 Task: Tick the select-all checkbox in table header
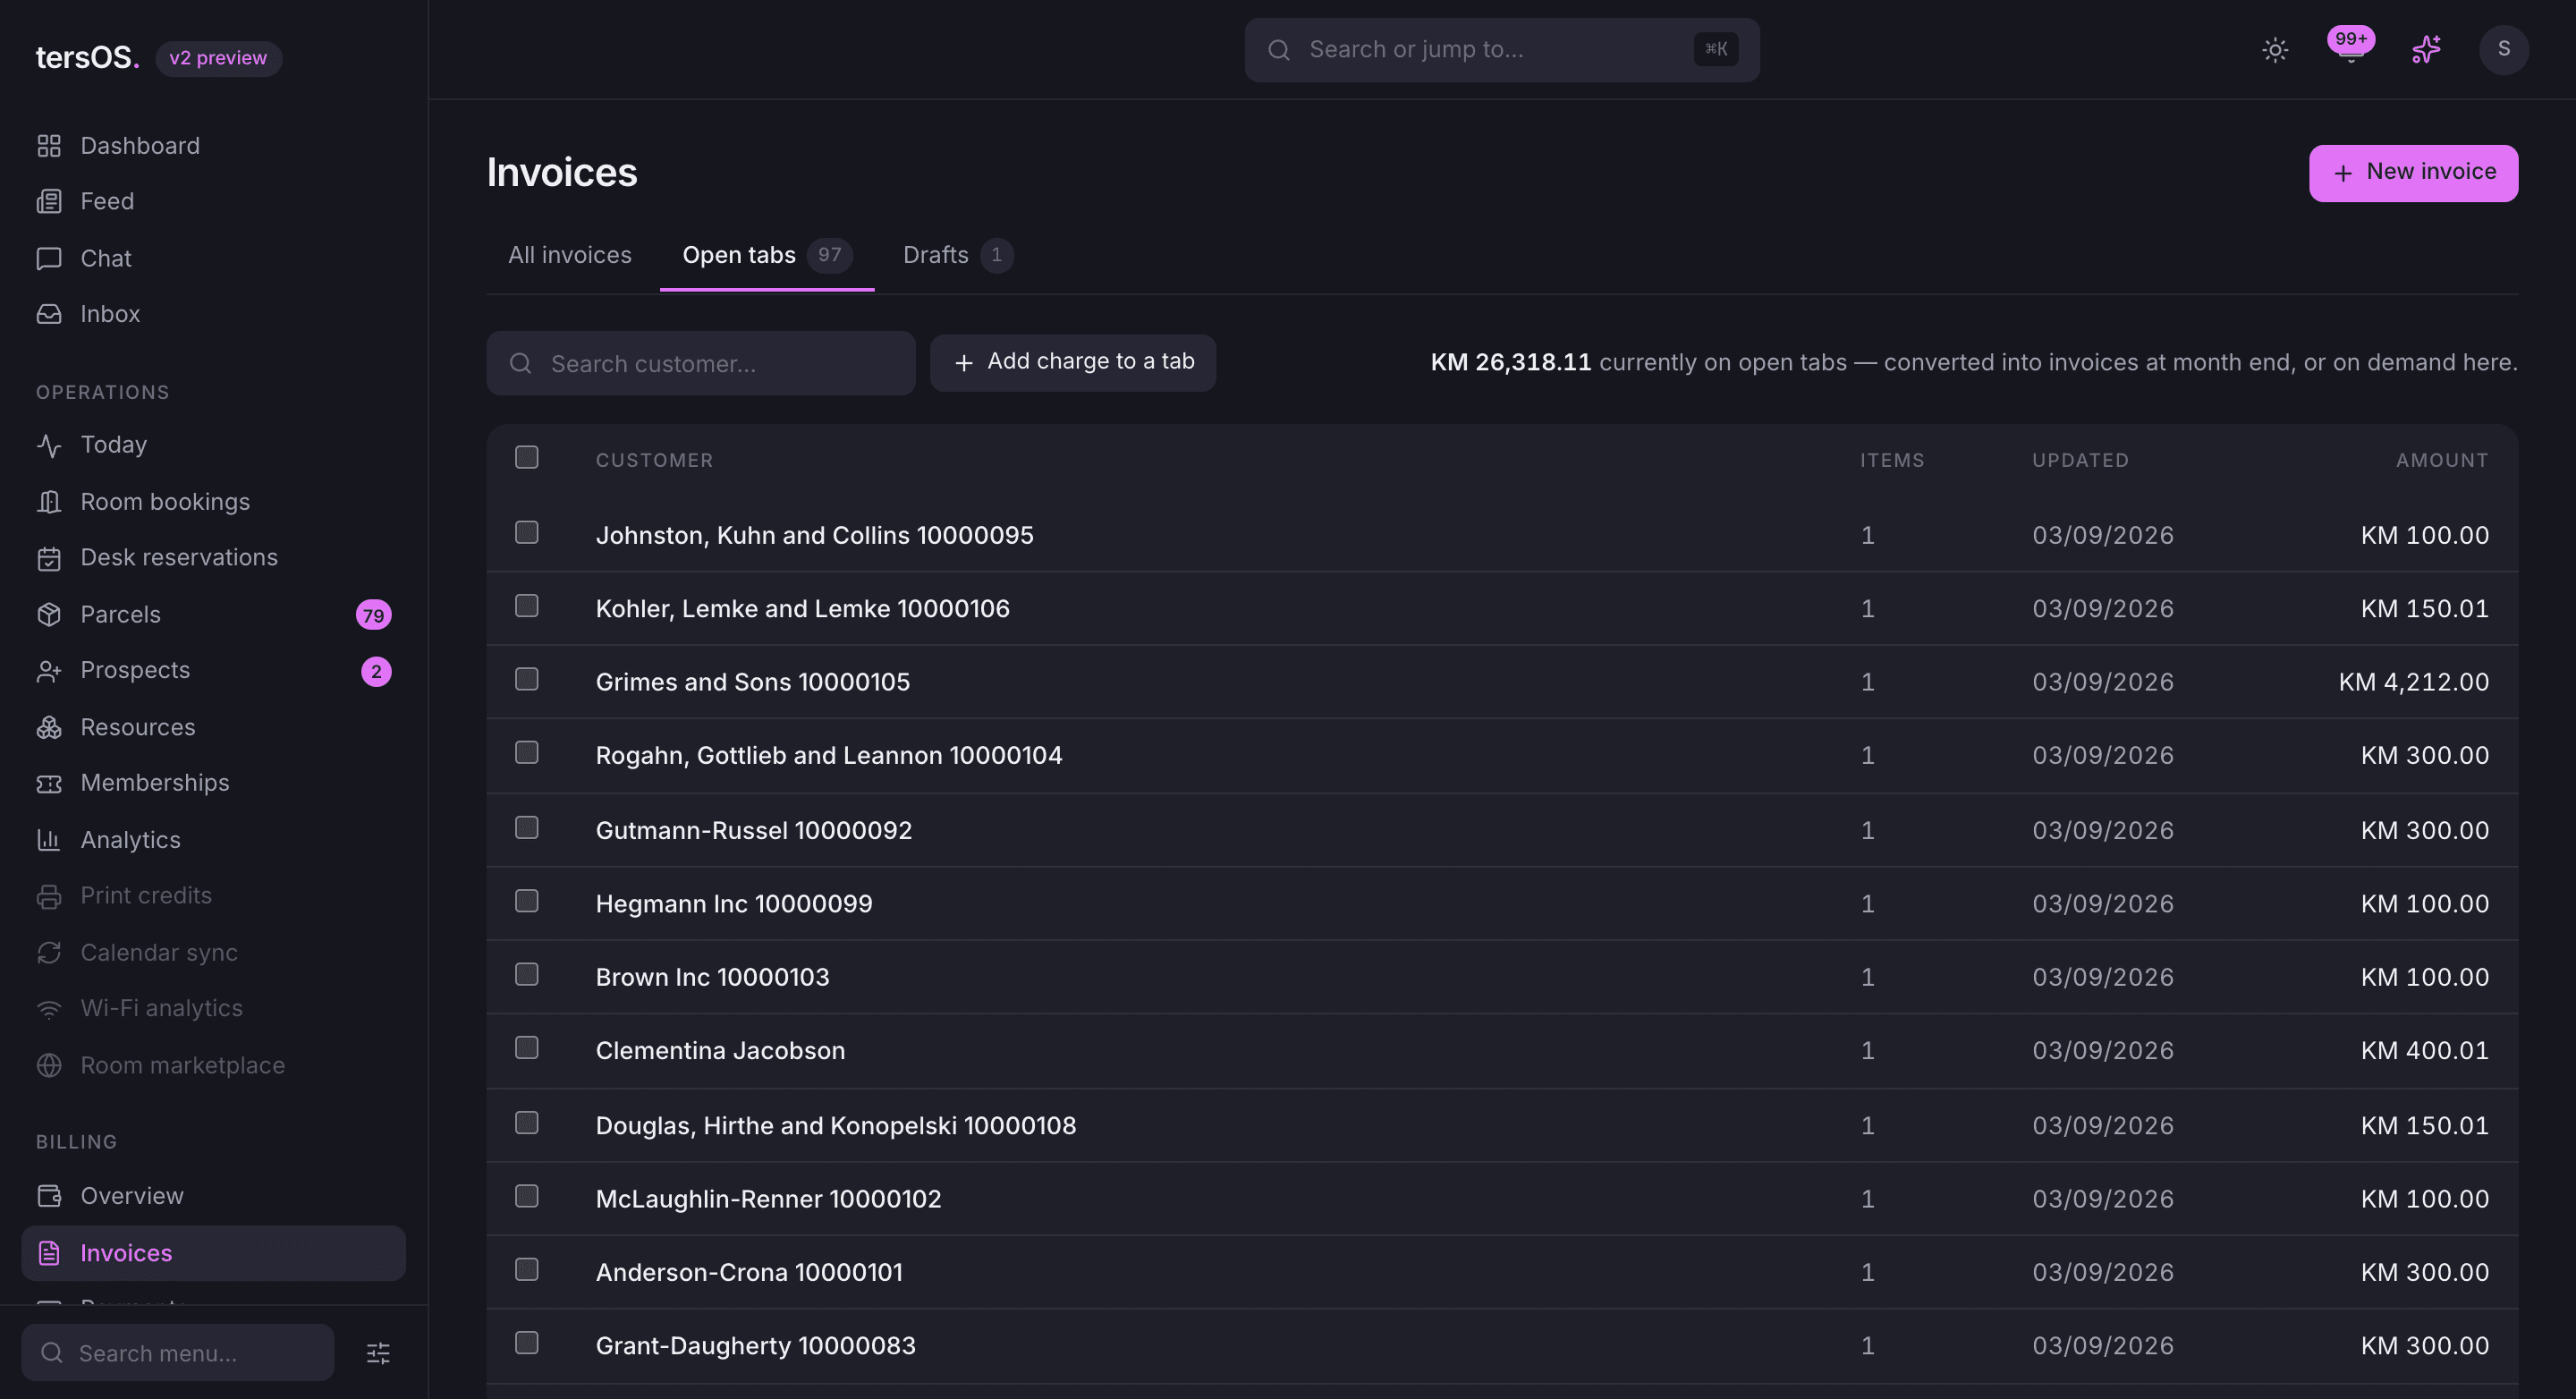click(x=527, y=458)
